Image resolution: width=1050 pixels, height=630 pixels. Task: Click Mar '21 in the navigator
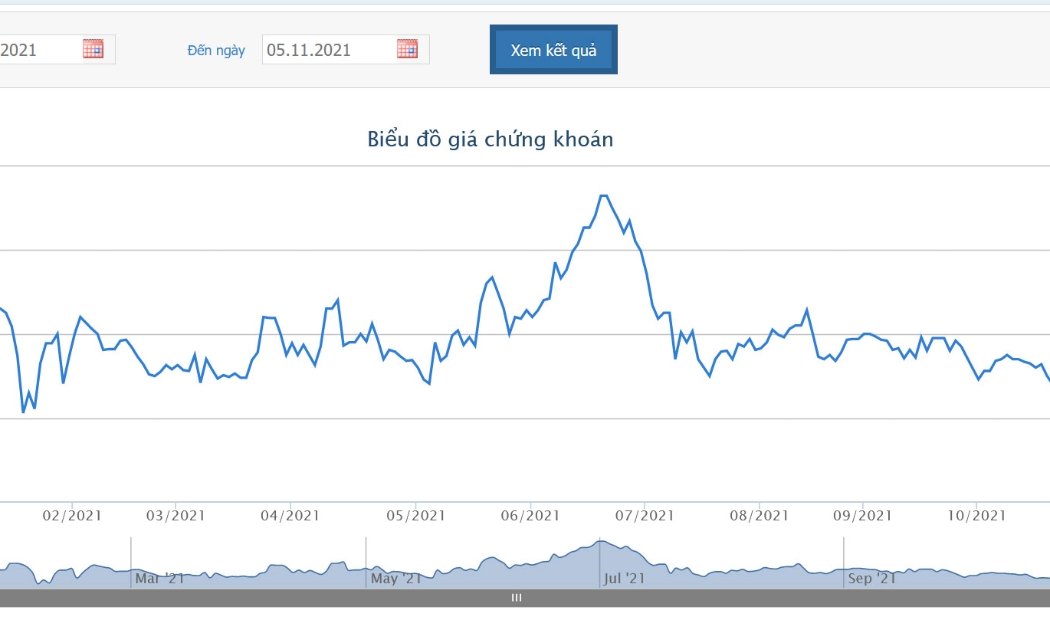click(x=159, y=578)
